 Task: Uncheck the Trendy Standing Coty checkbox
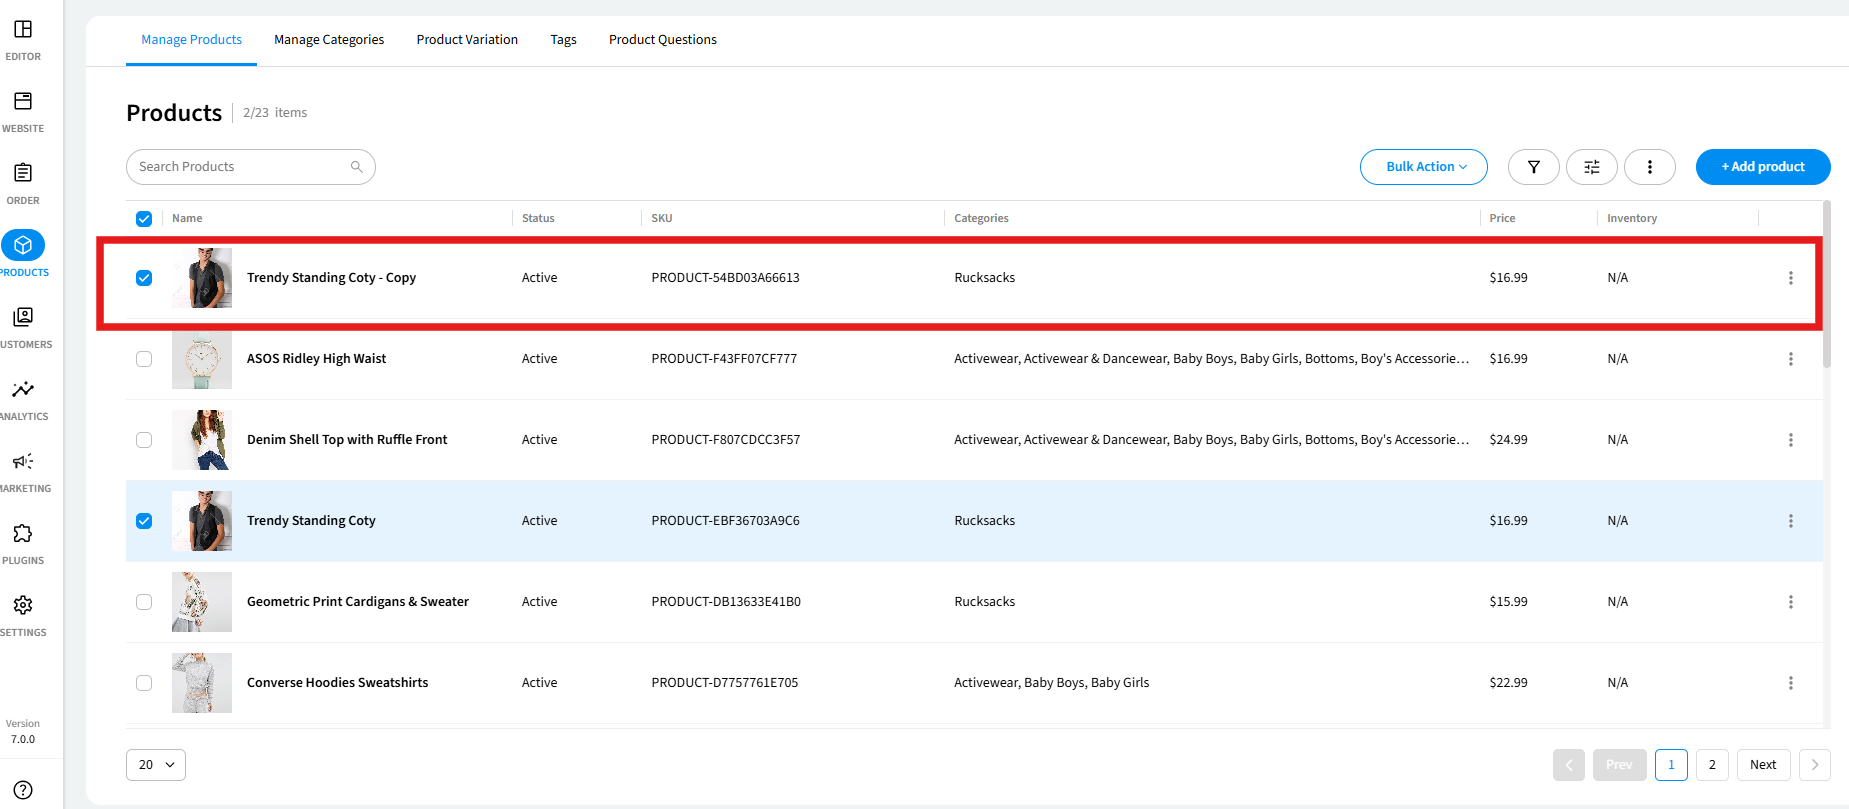[x=144, y=521]
